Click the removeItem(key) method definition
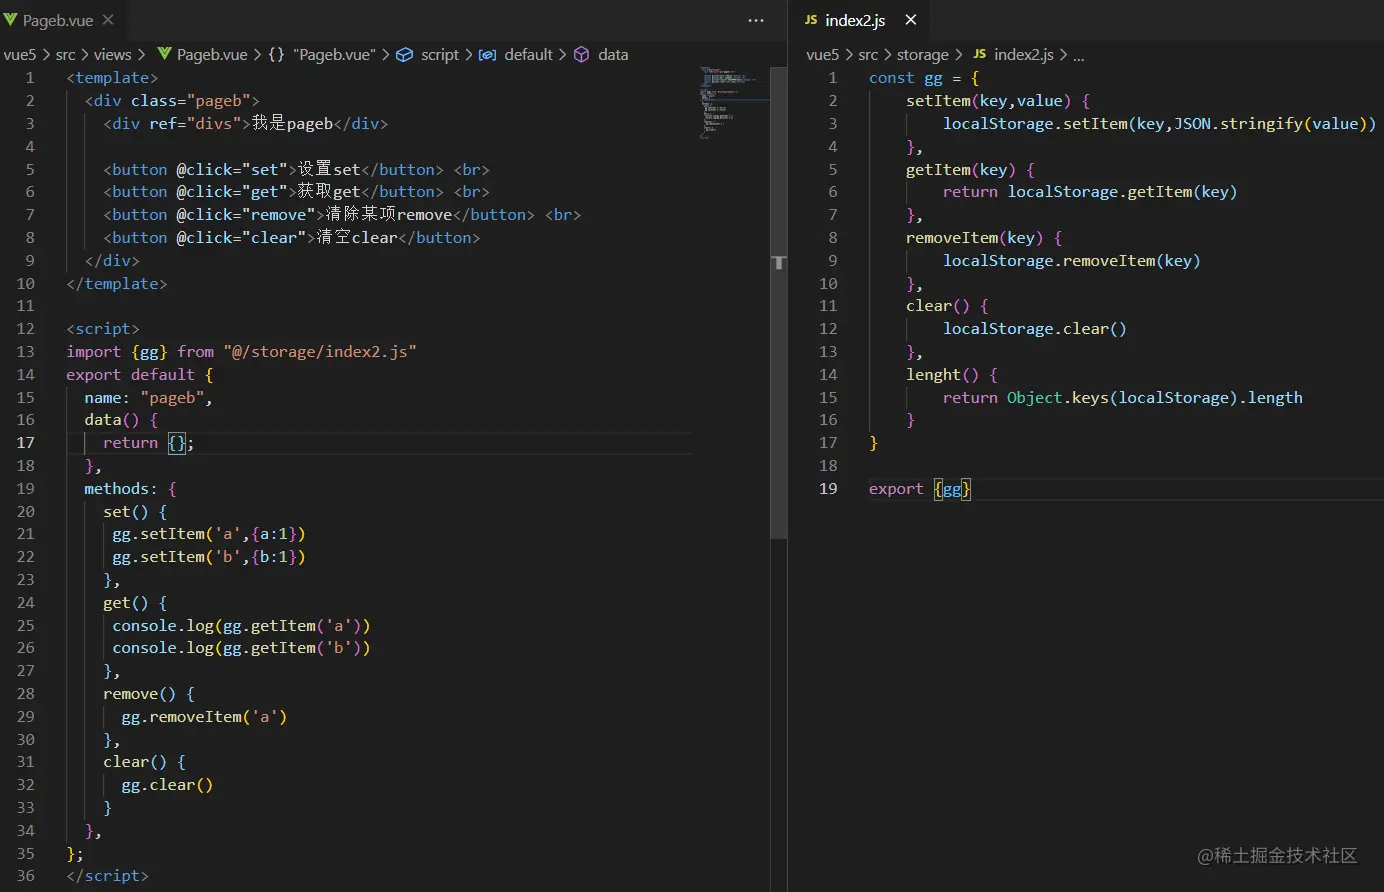1384x892 pixels. click(984, 238)
